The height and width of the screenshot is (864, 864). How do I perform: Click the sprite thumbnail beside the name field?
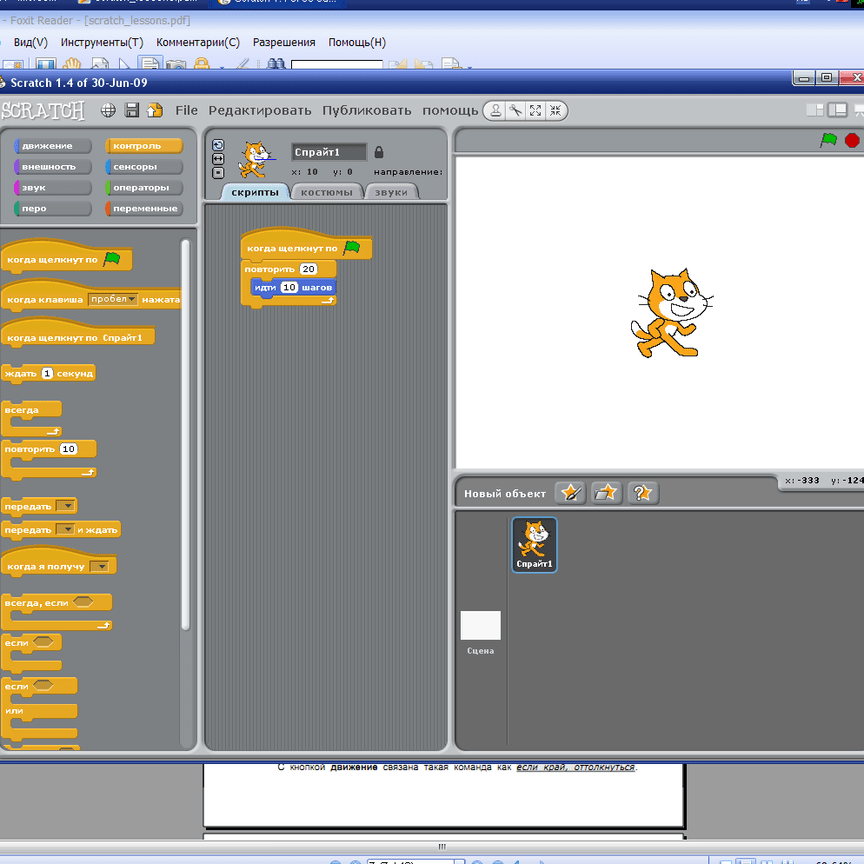point(255,159)
